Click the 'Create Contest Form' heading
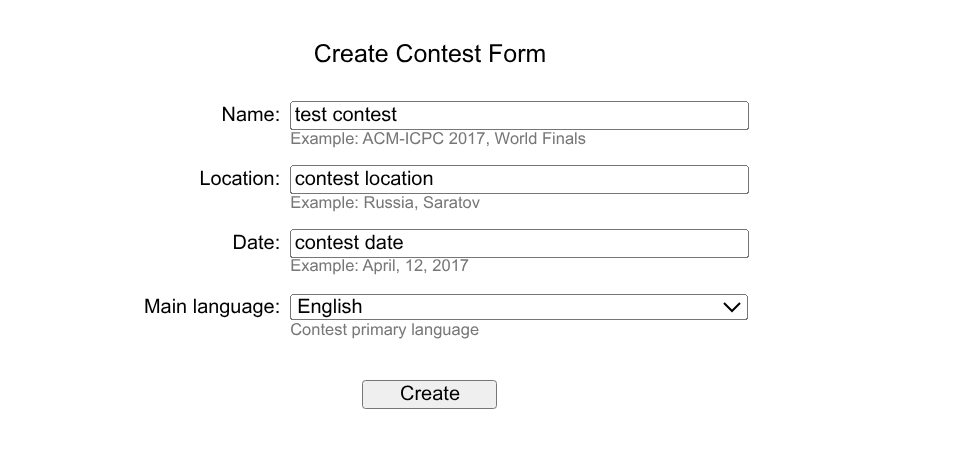Screen dimensions: 953x450 click(430, 54)
